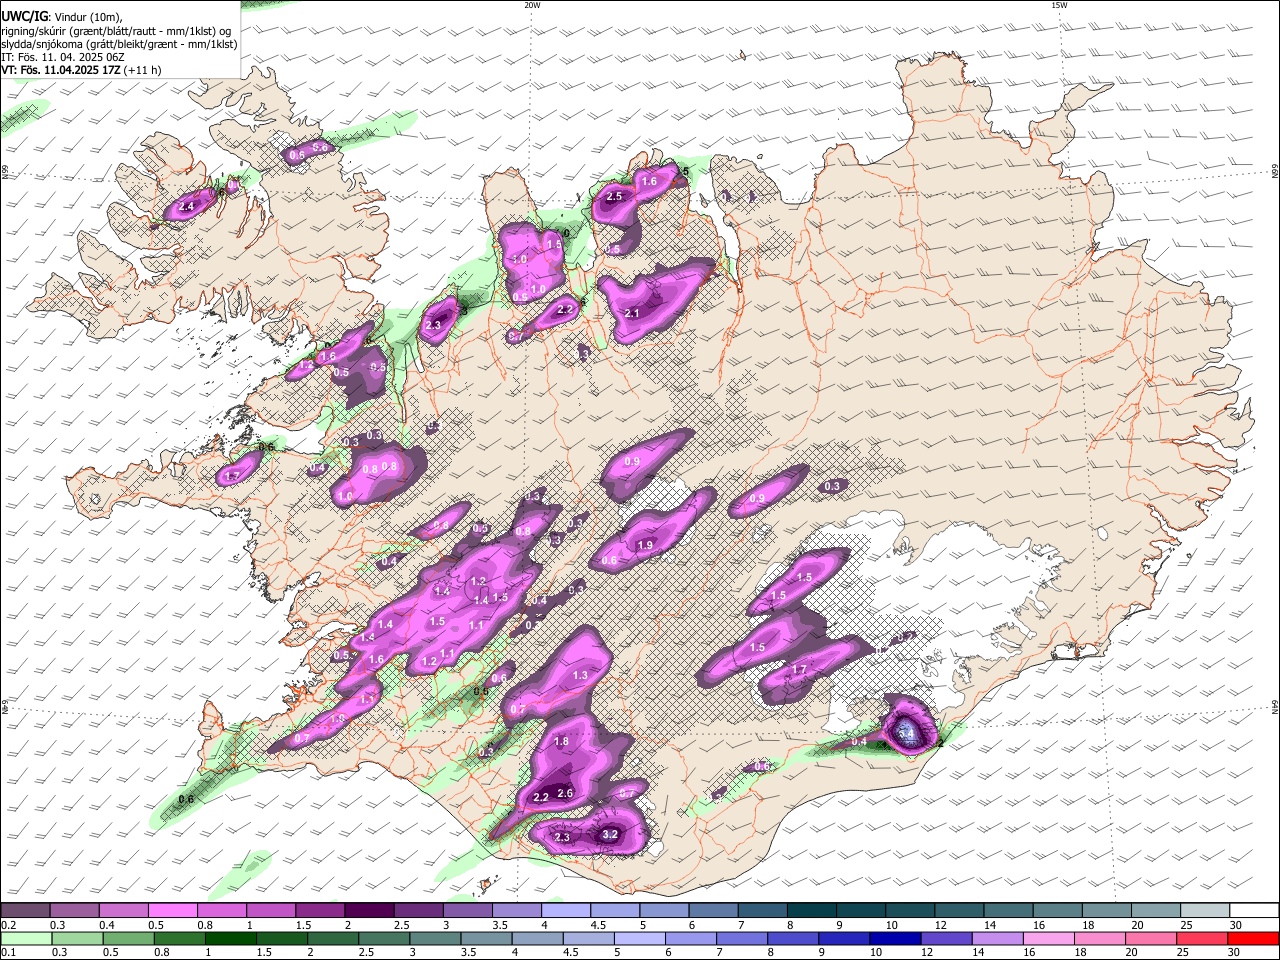
Task: Select the '2.1' value in the northern highlands
Action: point(632,313)
